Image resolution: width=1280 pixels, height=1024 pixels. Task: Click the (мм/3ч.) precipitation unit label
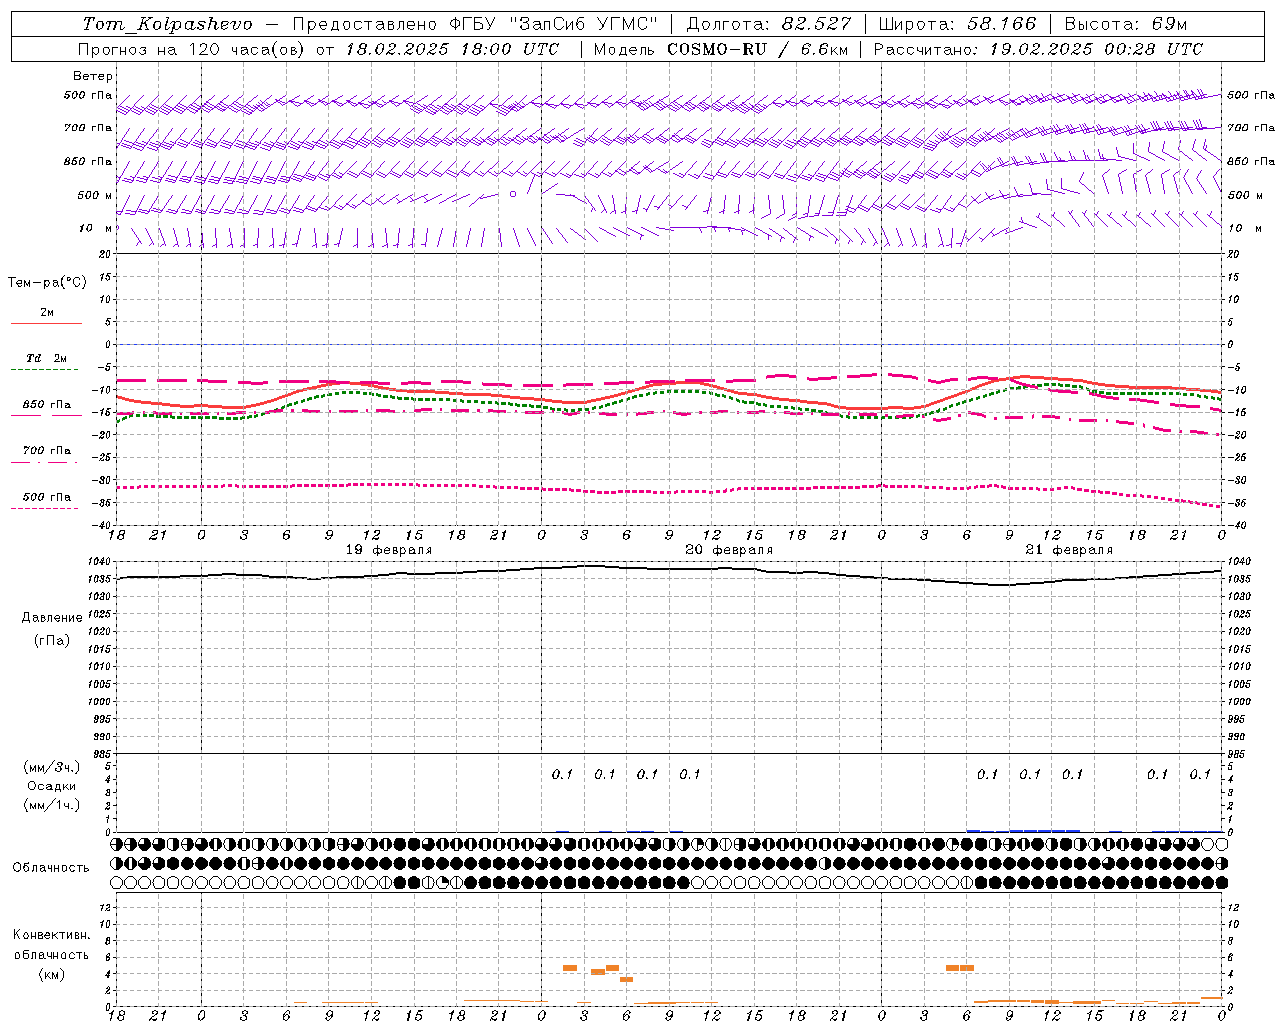click(x=52, y=768)
